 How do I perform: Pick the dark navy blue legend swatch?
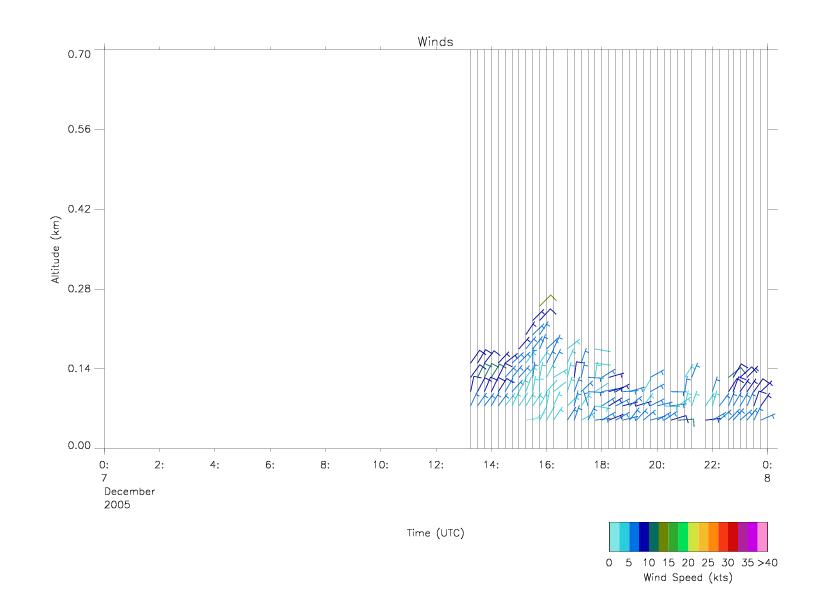pyautogui.click(x=643, y=537)
